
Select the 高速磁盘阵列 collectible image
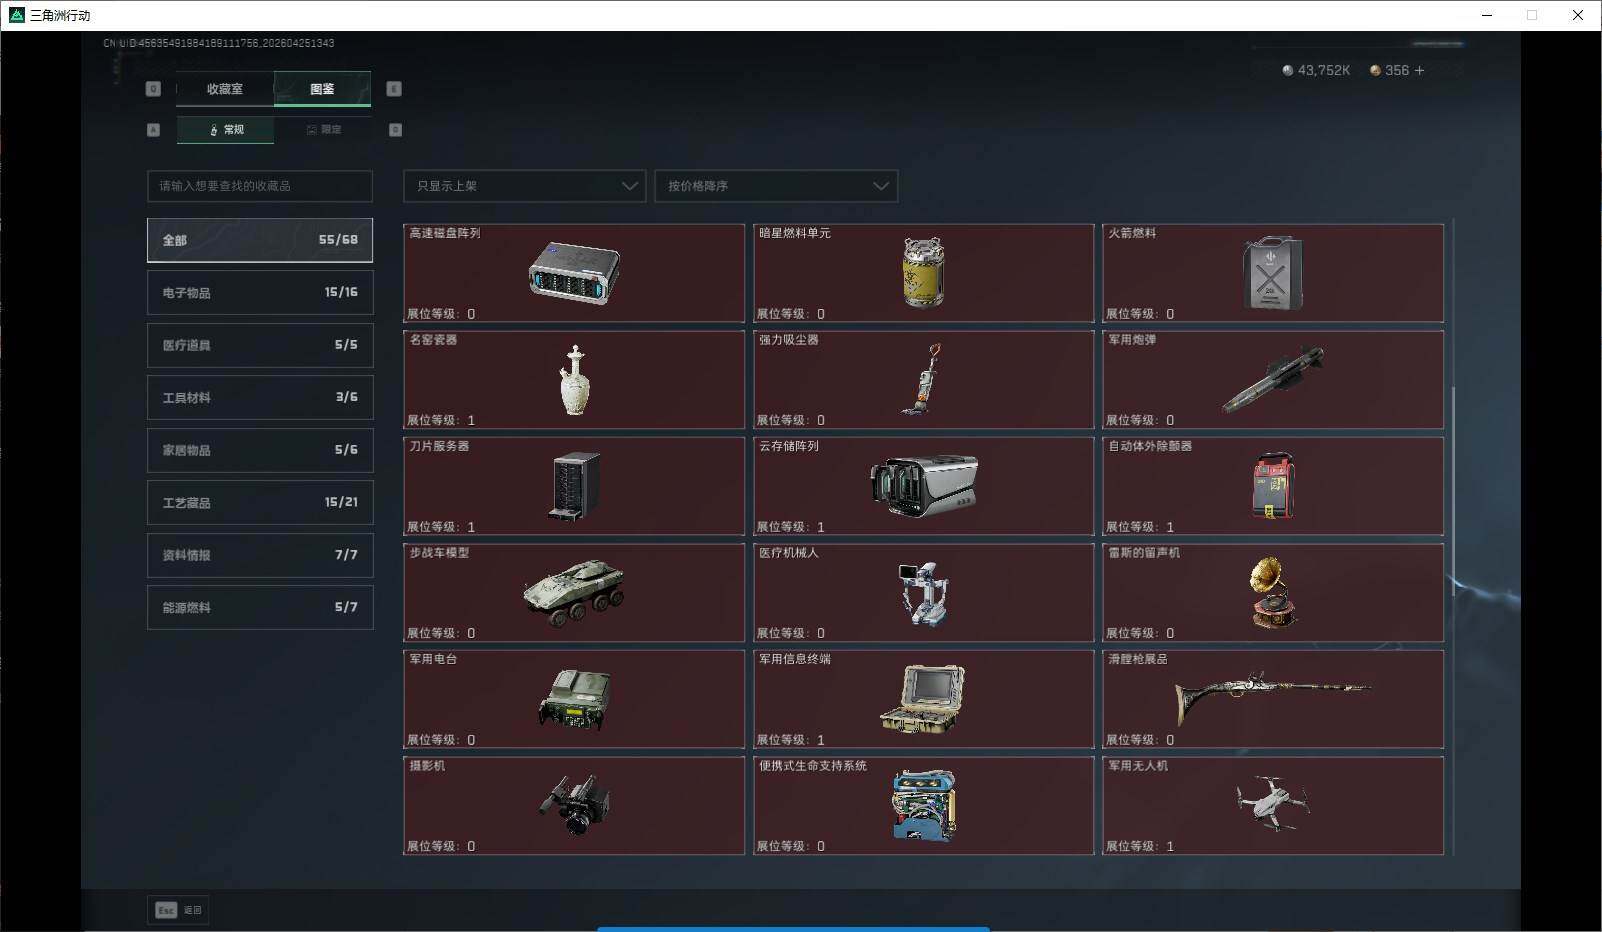(x=574, y=273)
